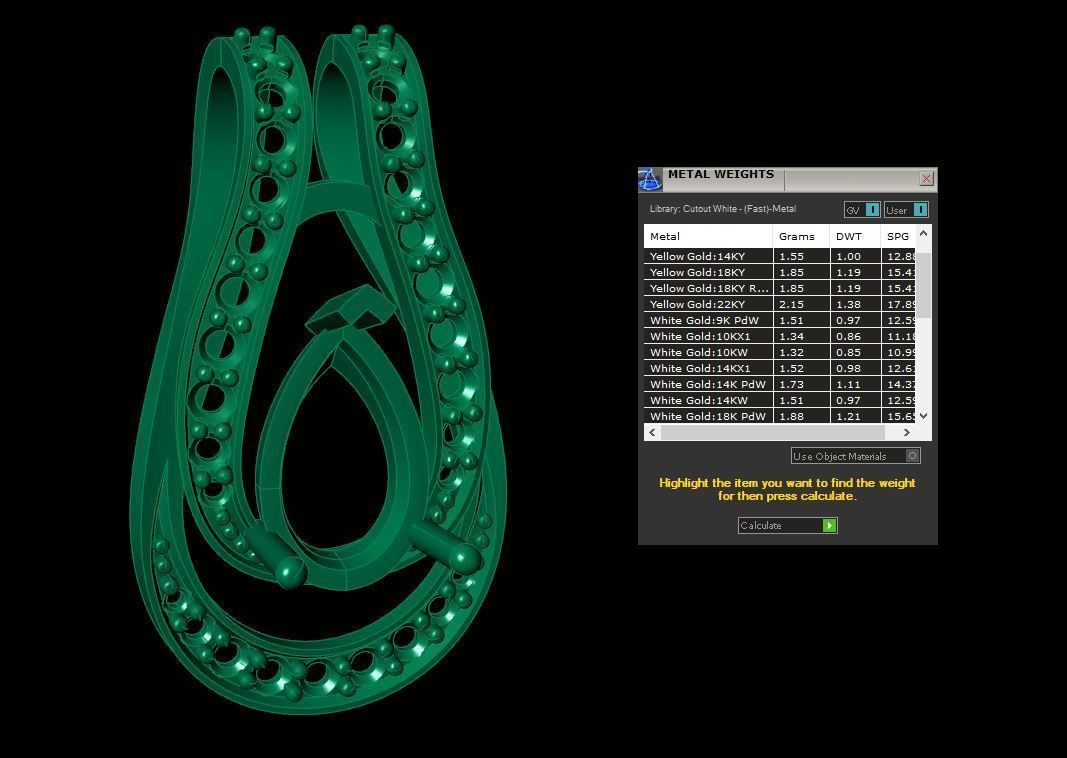Click the green pendant model in viewport
The image size is (1067, 758).
[318, 371]
